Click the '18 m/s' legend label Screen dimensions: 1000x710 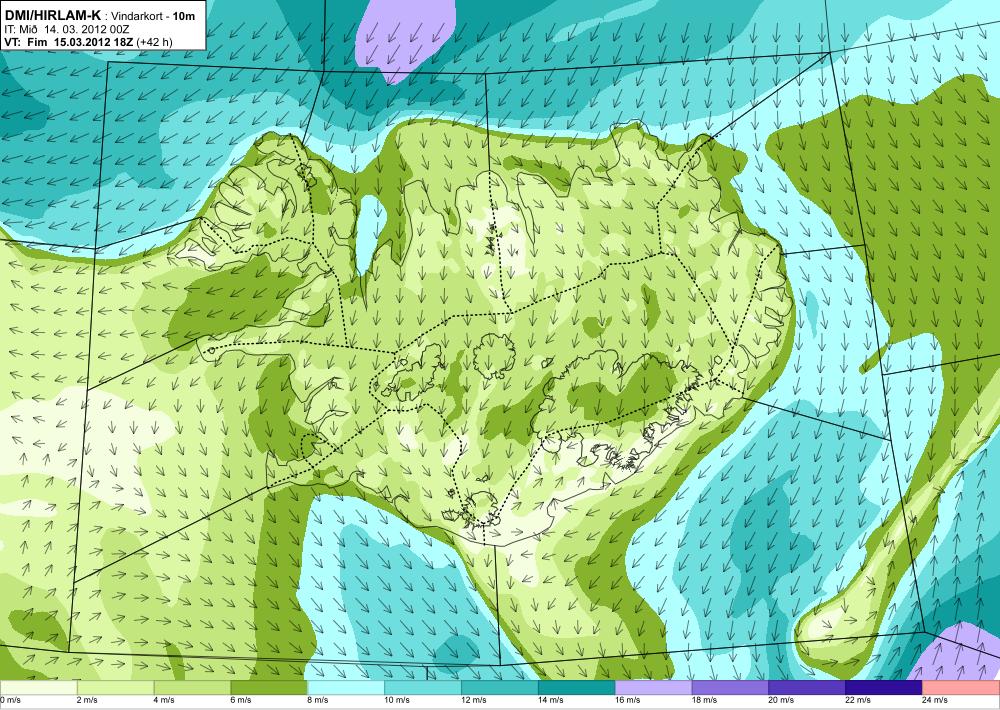[x=704, y=700]
